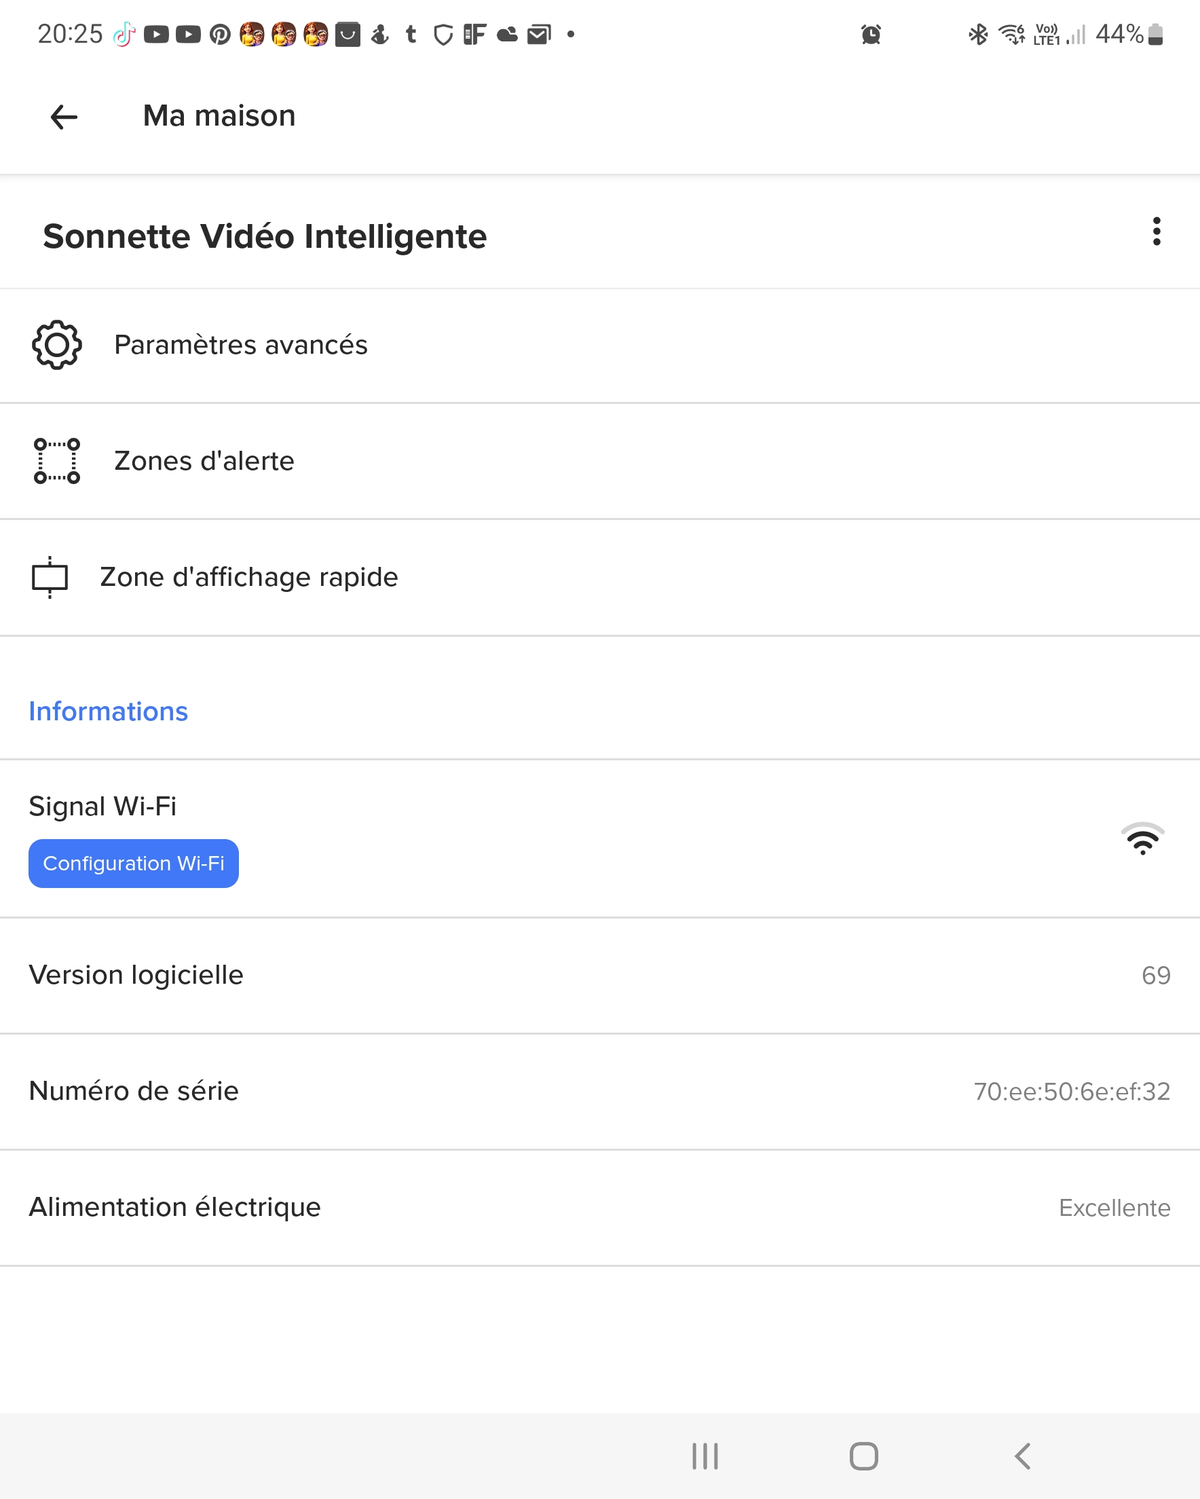
Task: Open the three-dot more options menu
Action: pos(1156,232)
